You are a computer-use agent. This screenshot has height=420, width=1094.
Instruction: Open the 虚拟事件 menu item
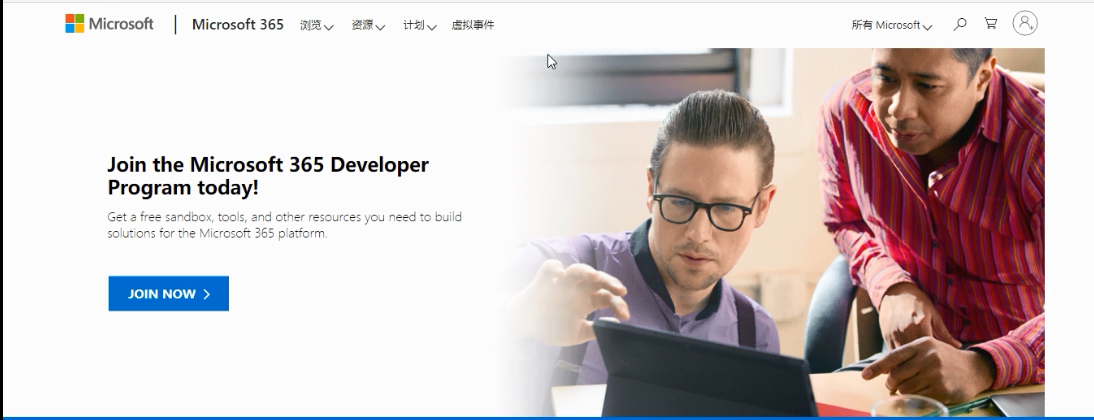(x=473, y=25)
